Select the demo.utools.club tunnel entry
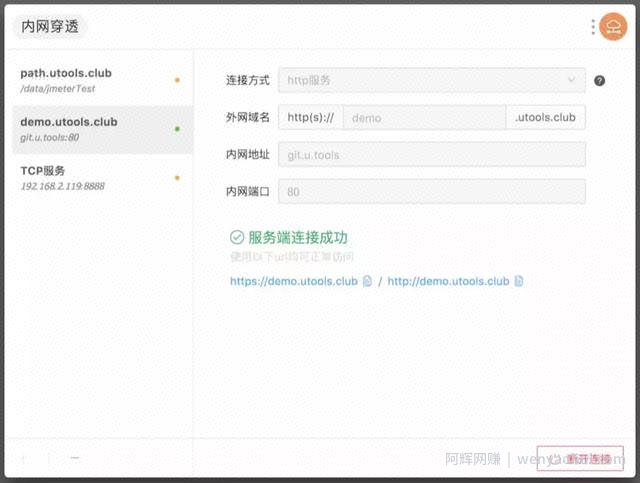This screenshot has width=640, height=483. click(103, 129)
